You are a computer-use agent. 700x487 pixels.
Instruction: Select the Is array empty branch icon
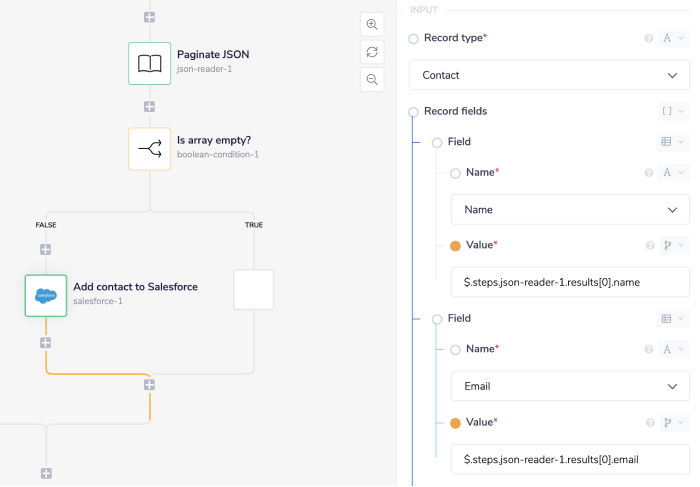tap(149, 148)
